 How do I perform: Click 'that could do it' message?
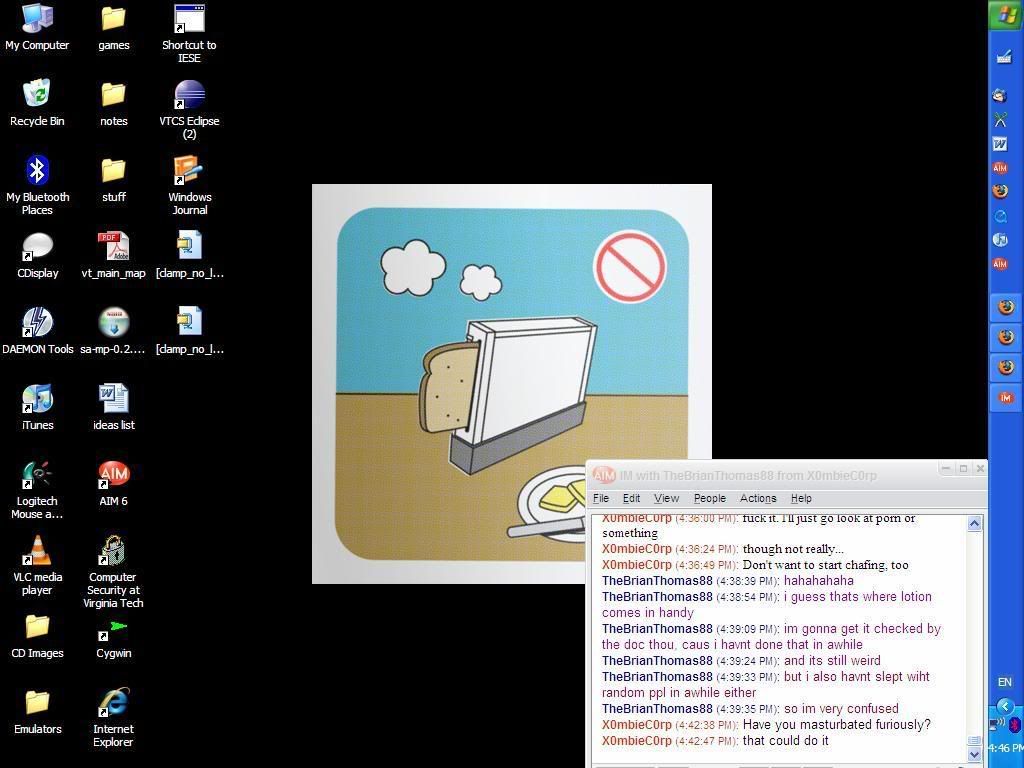(x=786, y=741)
